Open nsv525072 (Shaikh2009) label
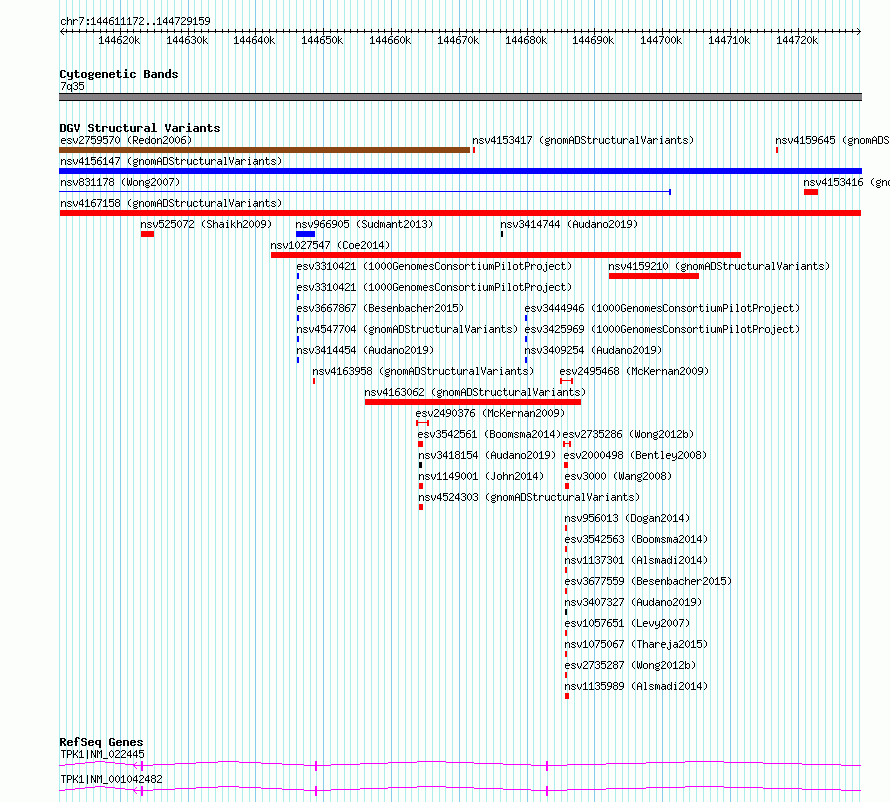The width and height of the screenshot is (890, 802). pos(206,224)
